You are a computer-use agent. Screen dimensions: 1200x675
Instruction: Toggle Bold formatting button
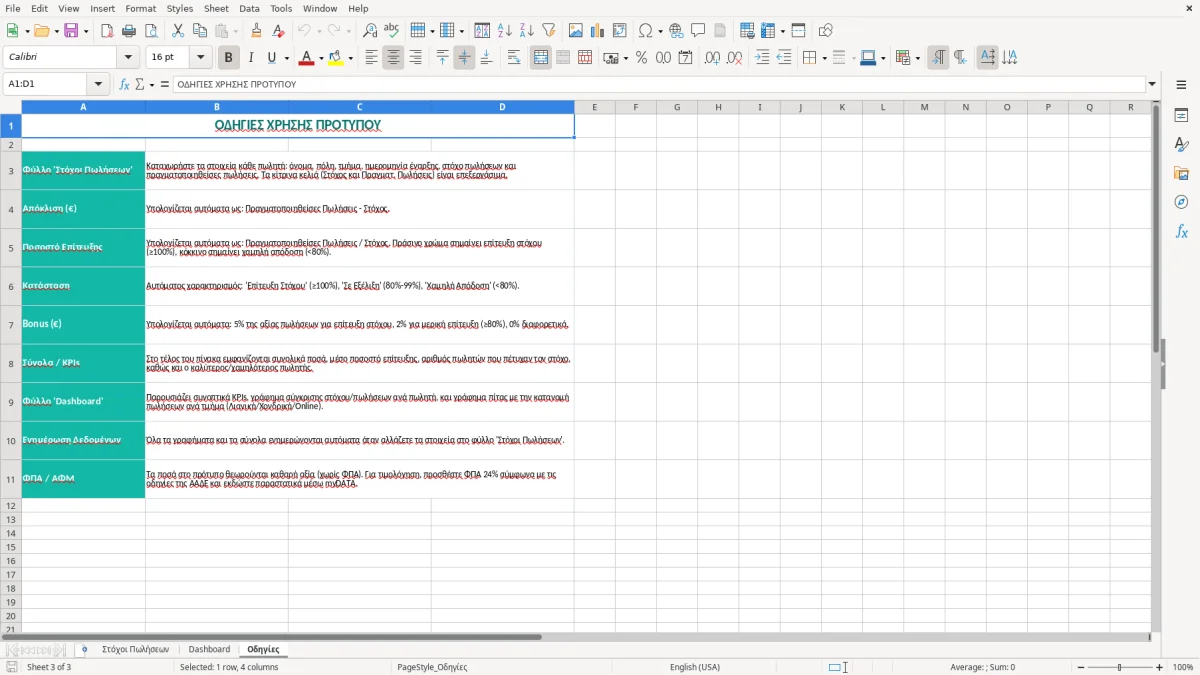tap(229, 58)
